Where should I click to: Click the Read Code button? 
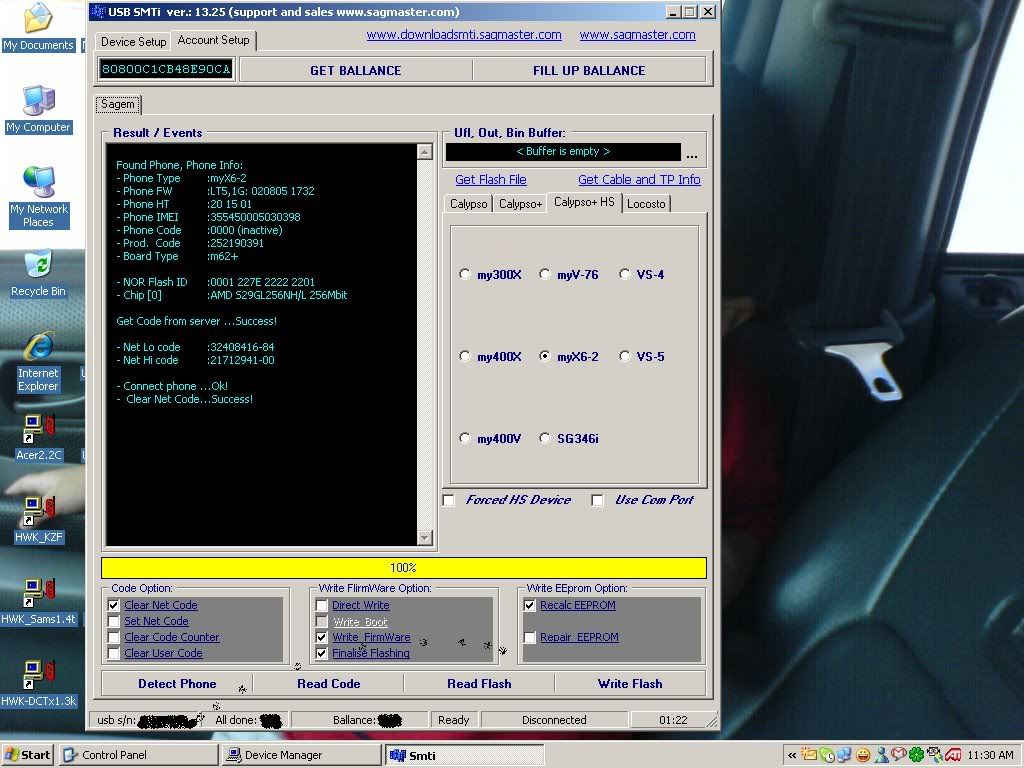[328, 684]
